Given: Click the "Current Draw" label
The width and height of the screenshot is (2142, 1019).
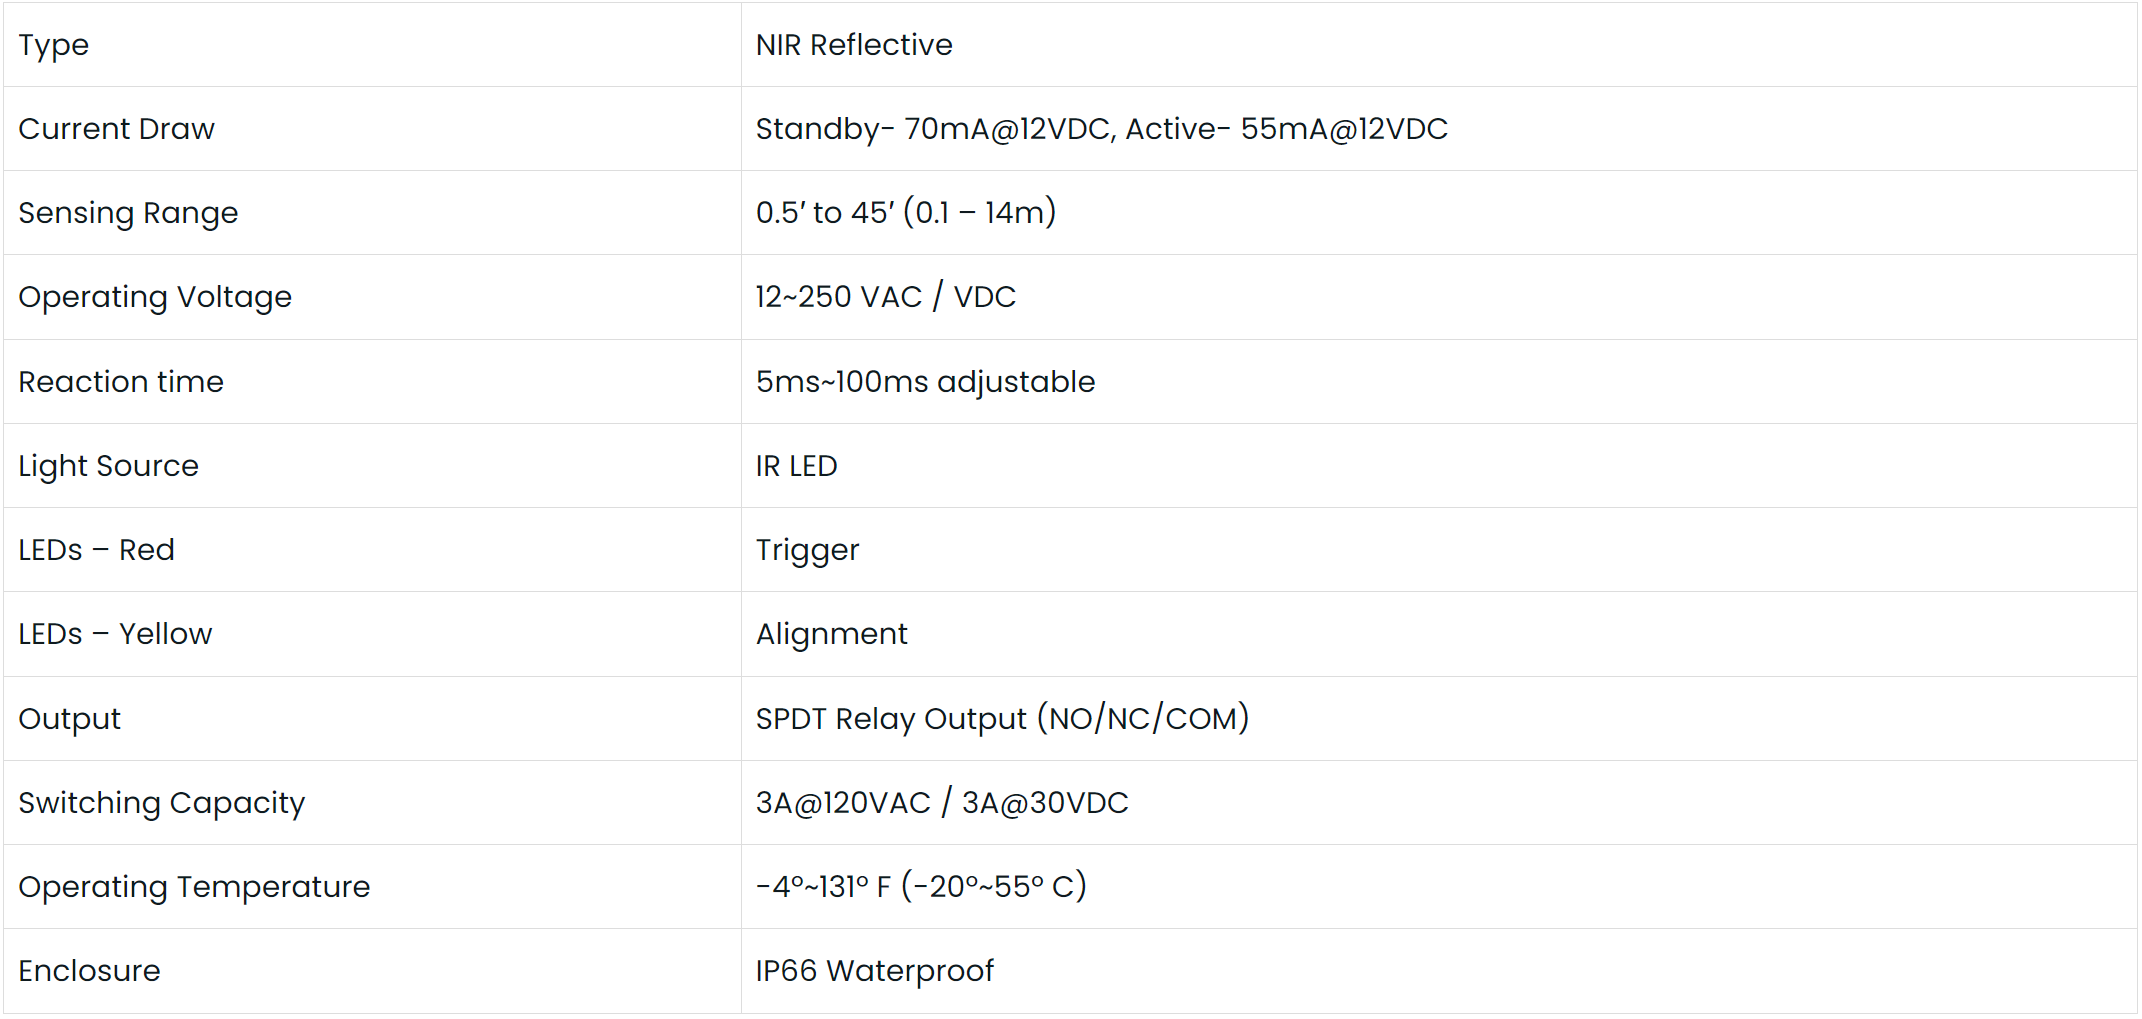Looking at the screenshot, I should pos(116,129).
